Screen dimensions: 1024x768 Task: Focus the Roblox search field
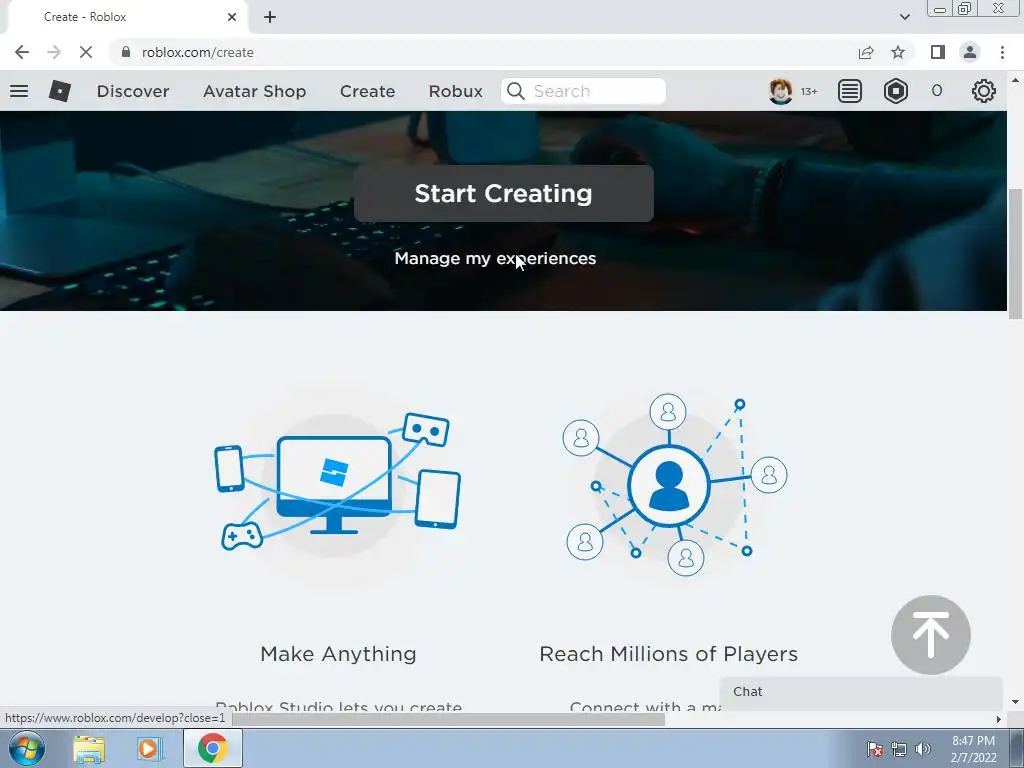[x=584, y=91]
